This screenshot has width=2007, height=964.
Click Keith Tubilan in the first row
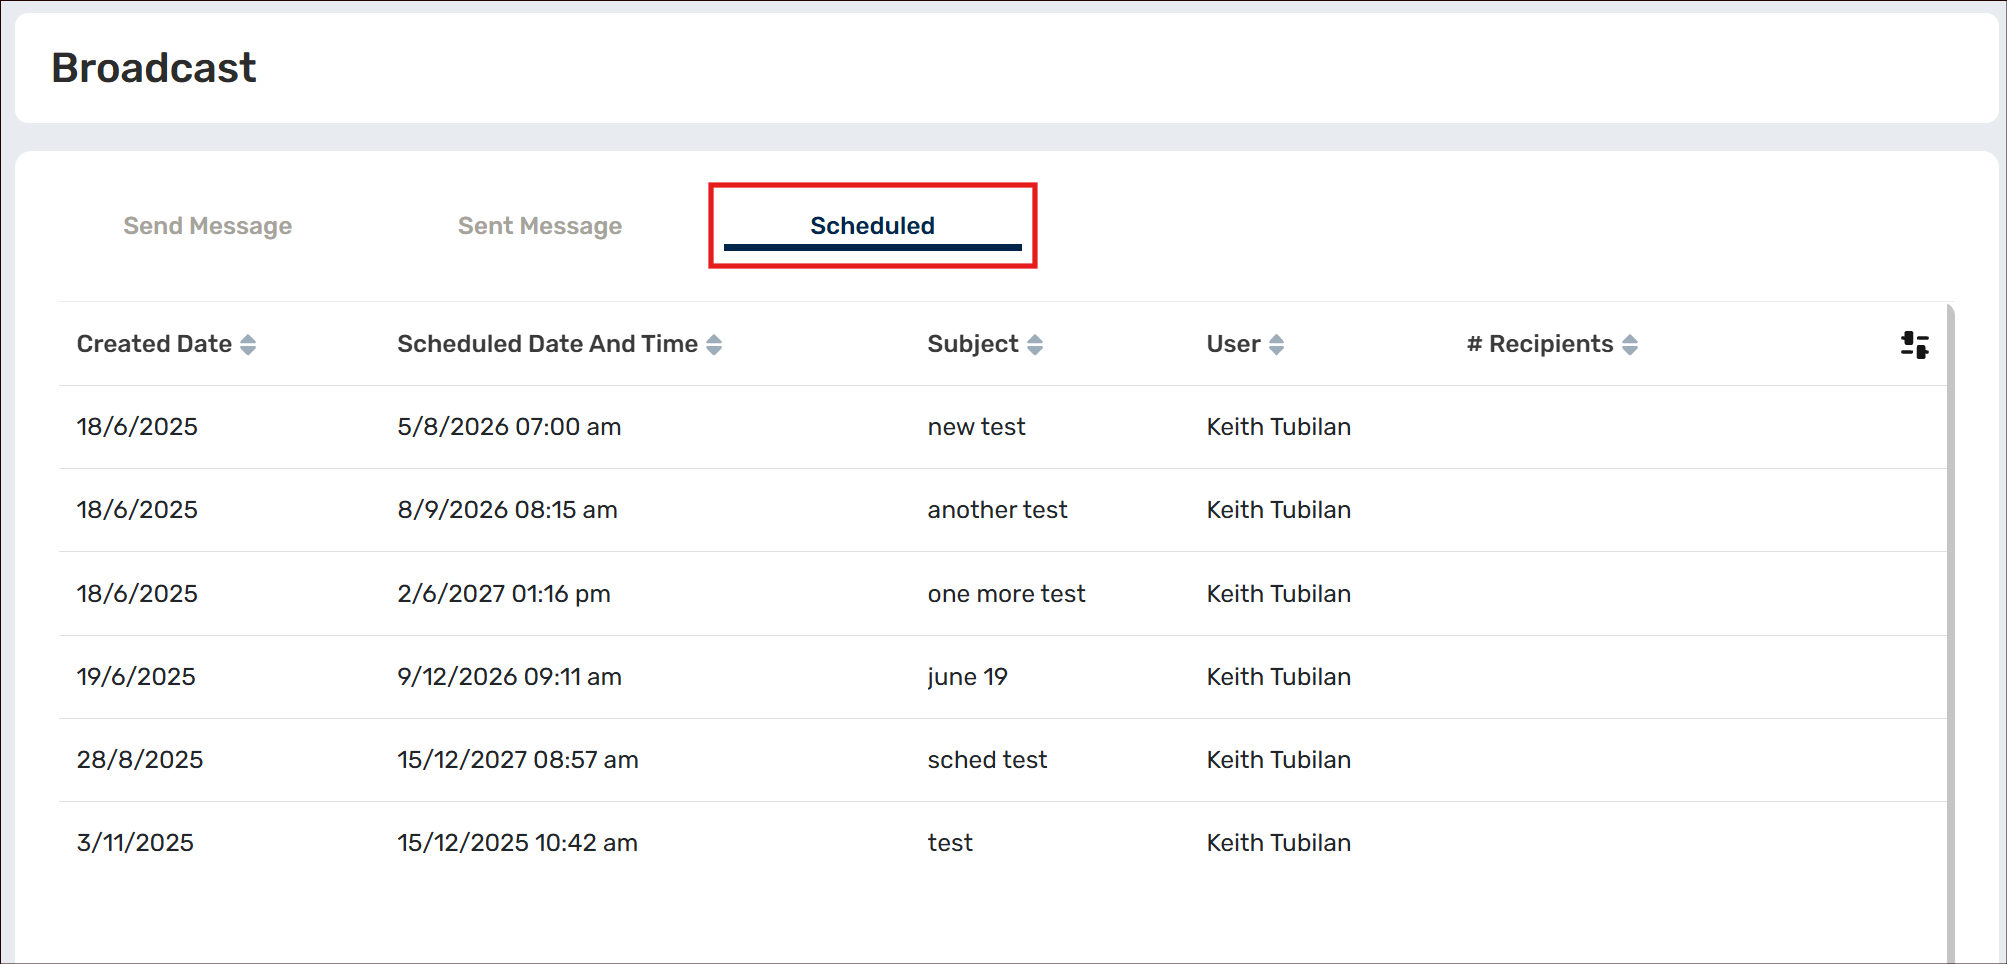[1278, 427]
